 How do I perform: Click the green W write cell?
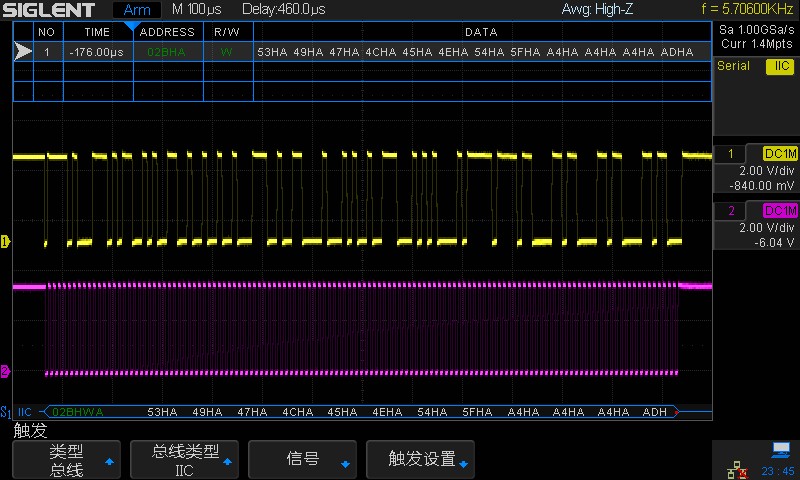[226, 52]
